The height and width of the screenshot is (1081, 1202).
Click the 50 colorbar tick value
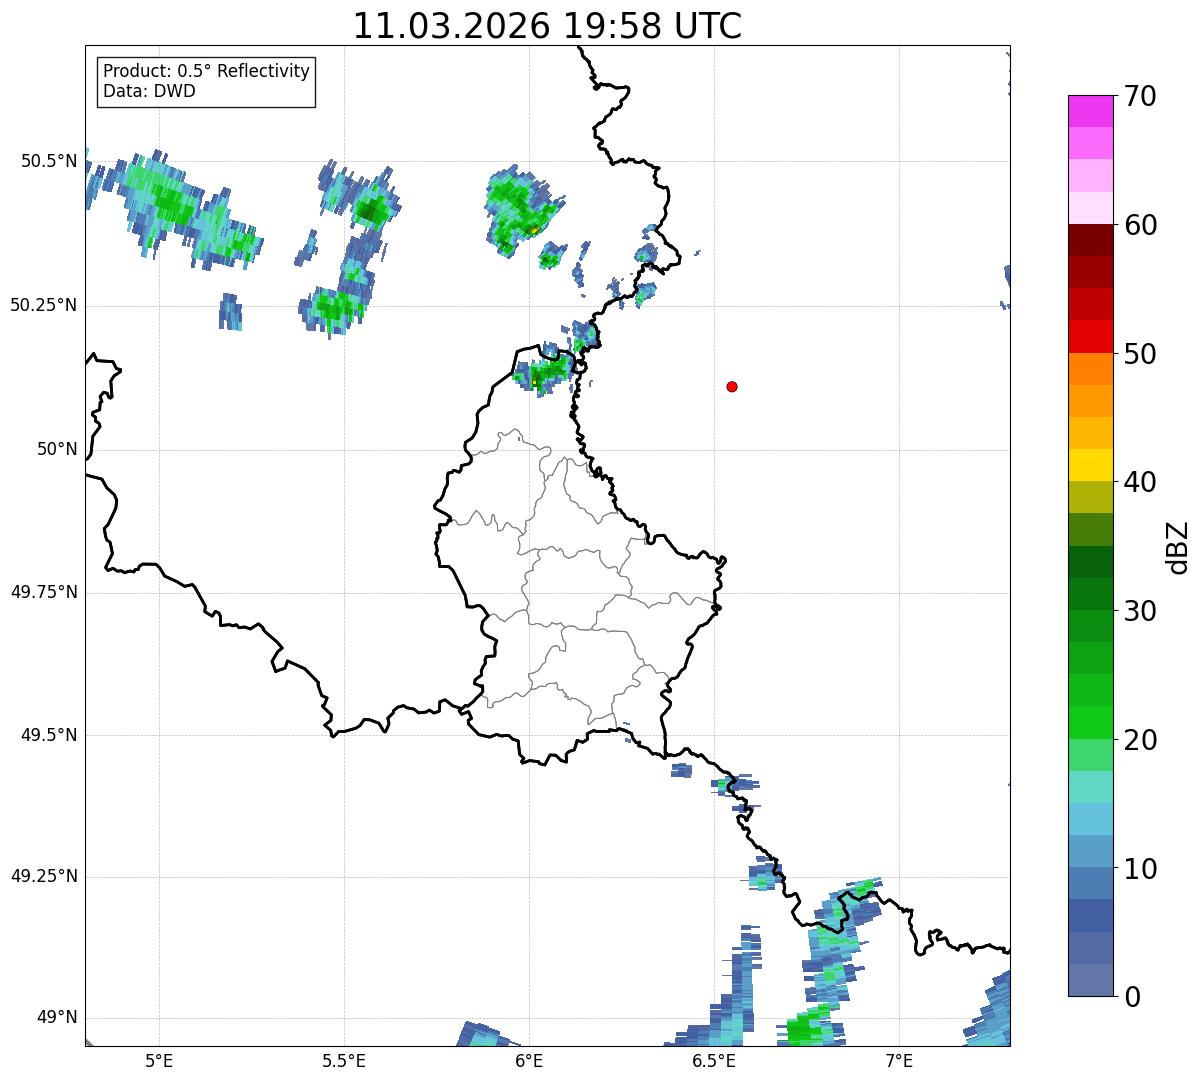[x=1140, y=354]
